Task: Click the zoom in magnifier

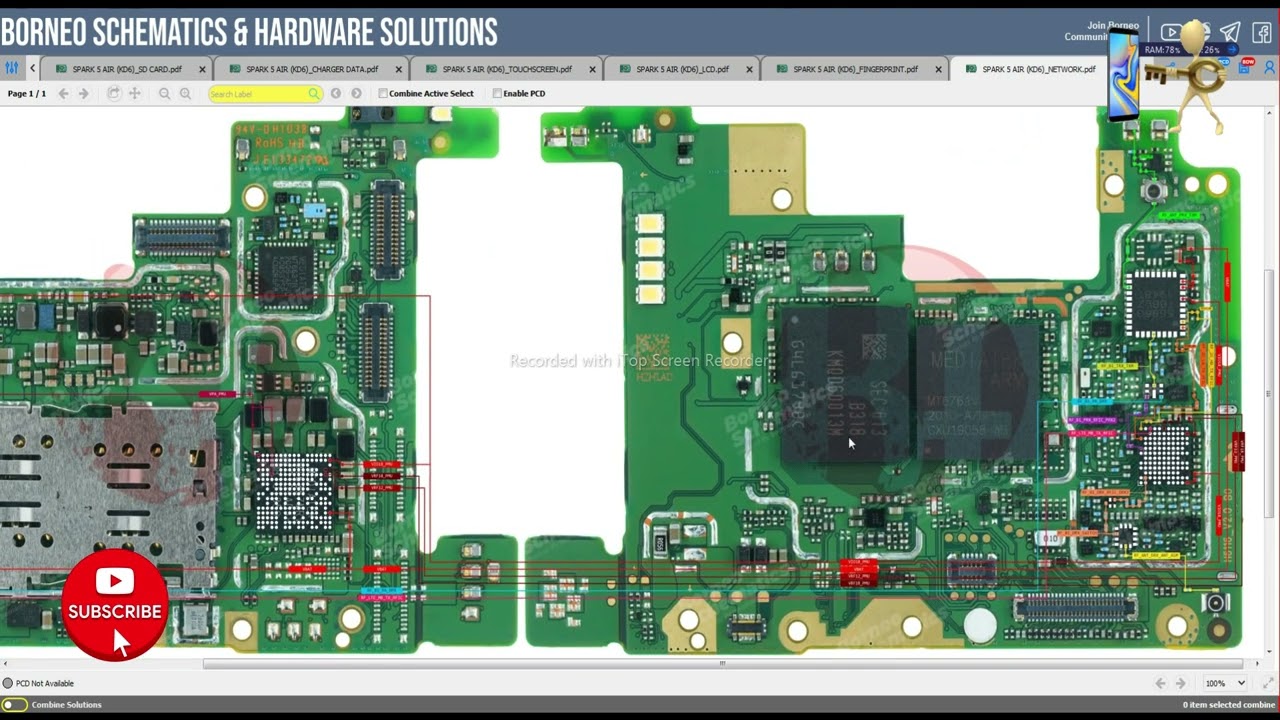Action: [185, 93]
